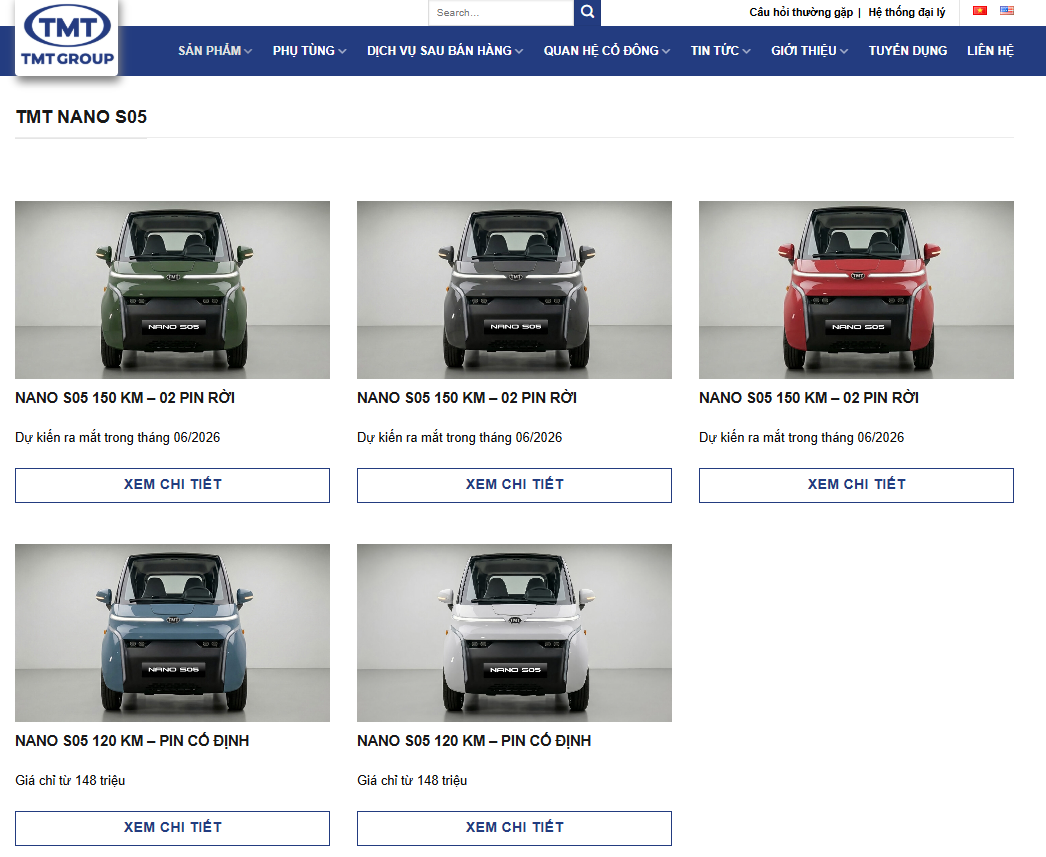Click the search magnifier button
This screenshot has width=1046, height=857.
point(587,12)
